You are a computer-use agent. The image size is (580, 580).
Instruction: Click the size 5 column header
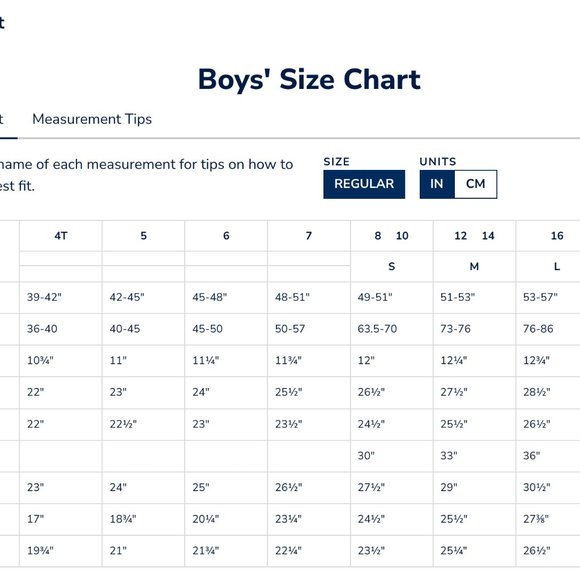144,236
